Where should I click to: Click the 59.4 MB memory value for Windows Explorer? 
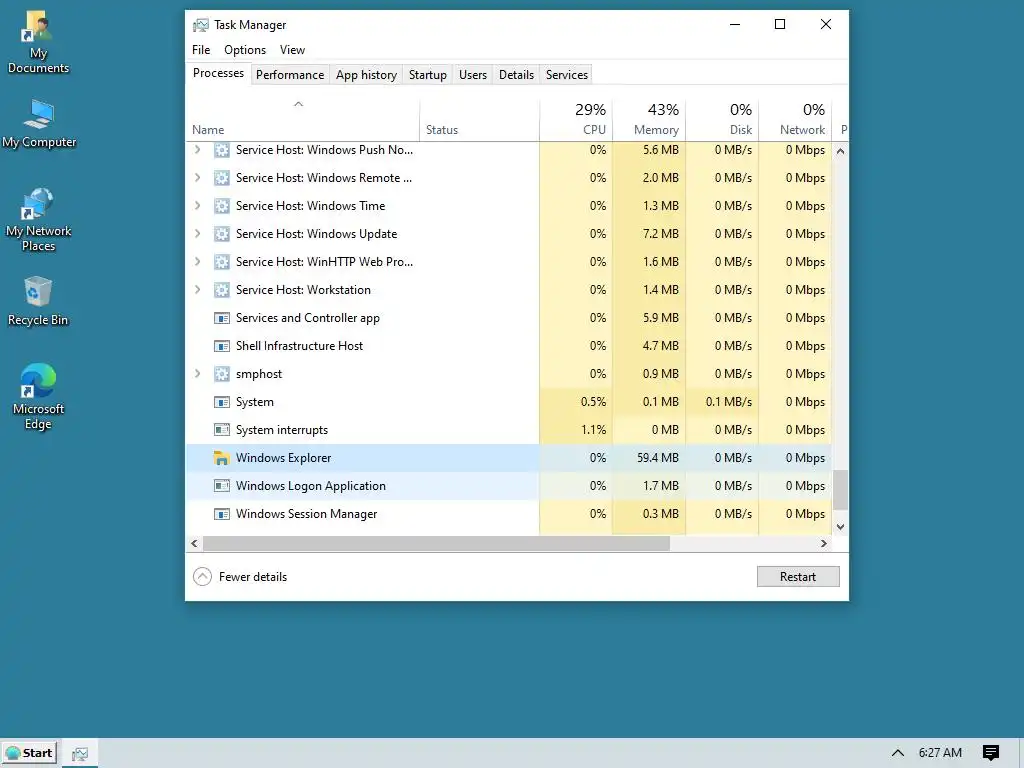point(658,458)
